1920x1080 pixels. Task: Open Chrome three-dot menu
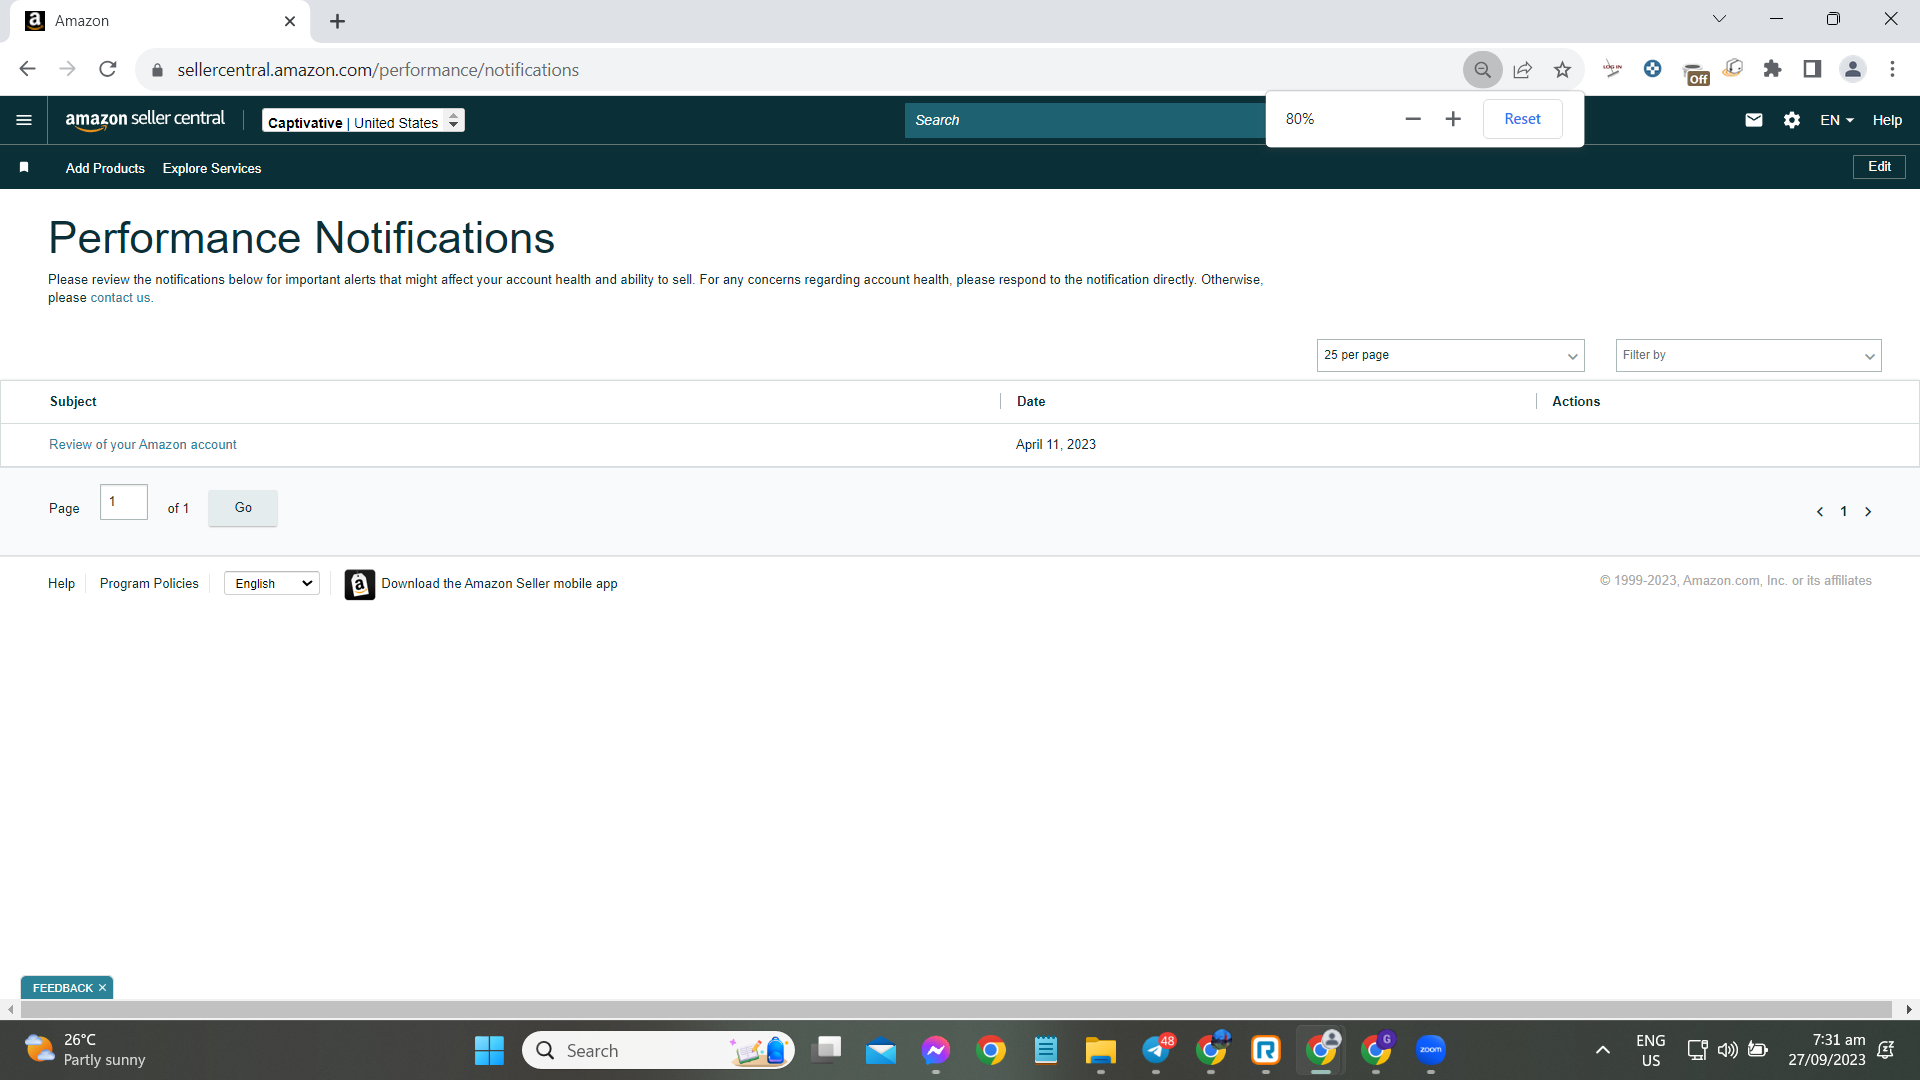pos(1893,69)
